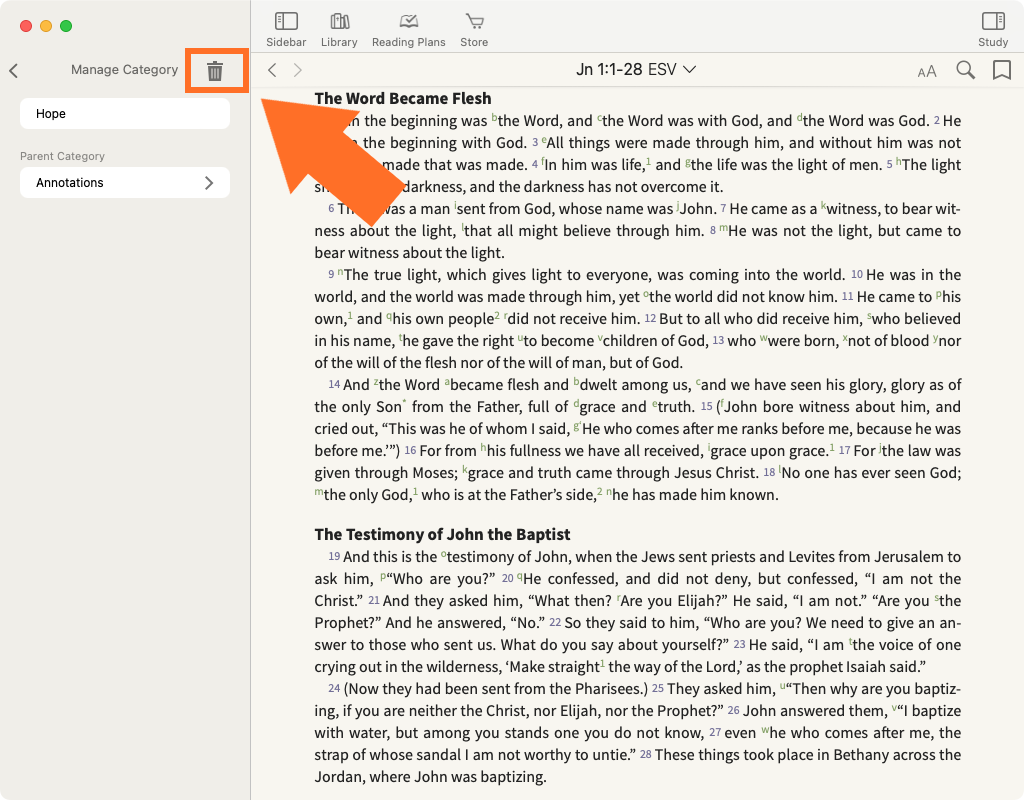Viewport: 1024px width, 800px height.
Task: Open Reading Plans from the toolbar
Action: [x=408, y=28]
